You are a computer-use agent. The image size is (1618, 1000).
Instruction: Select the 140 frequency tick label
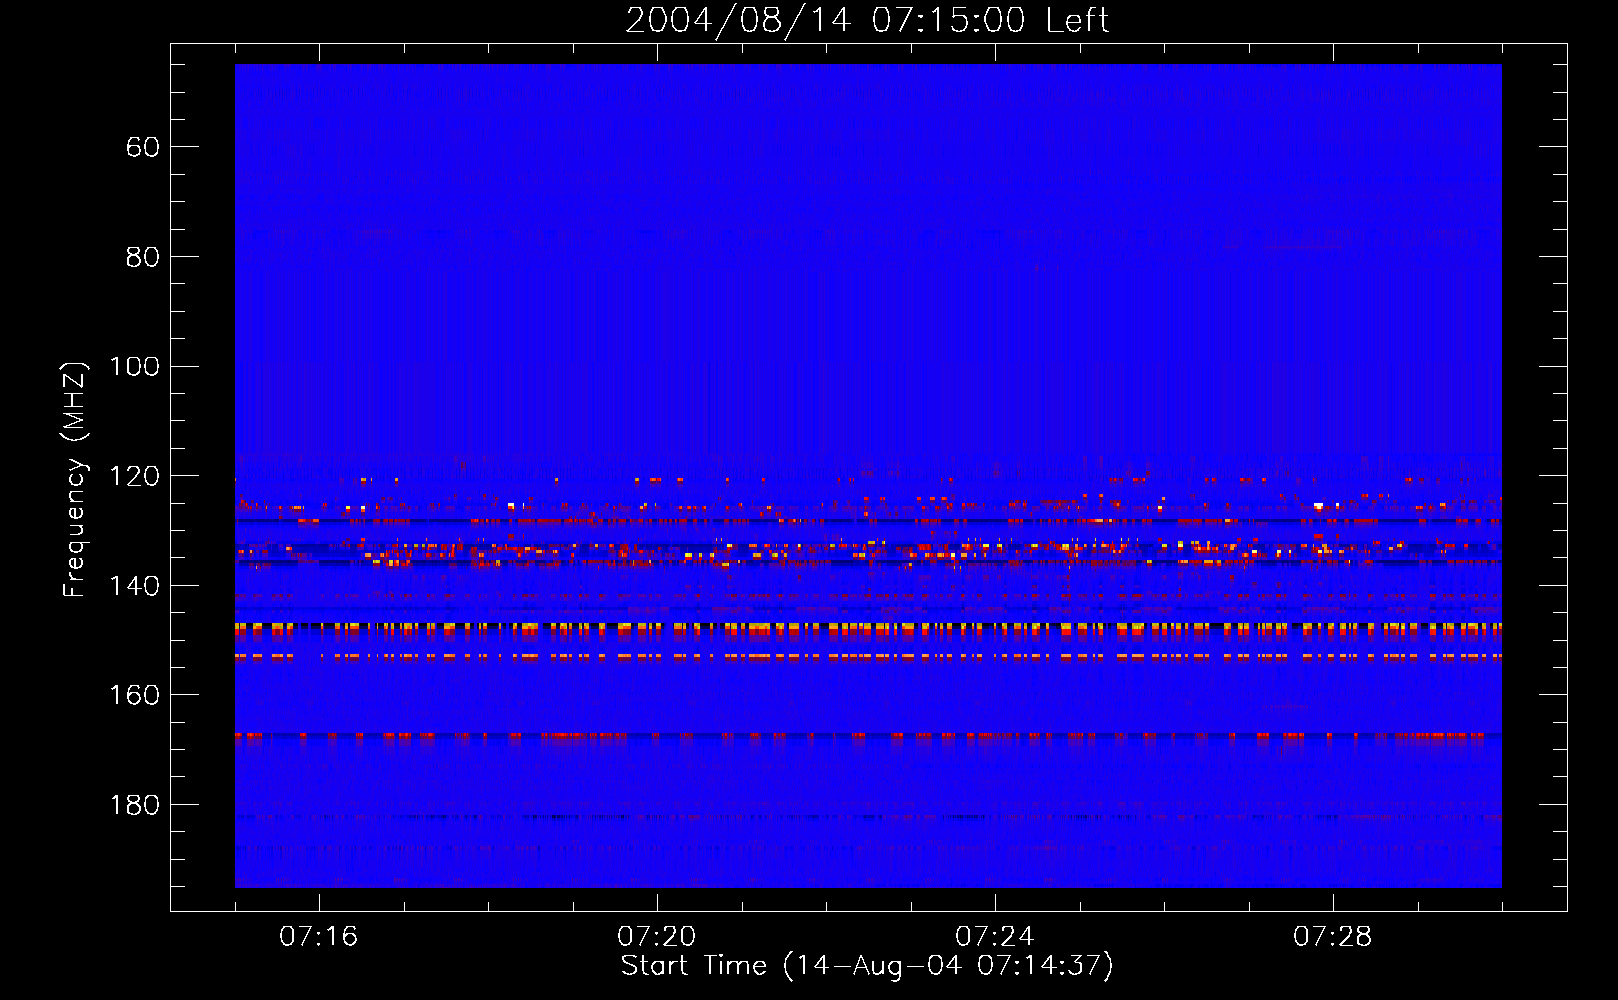click(x=134, y=586)
